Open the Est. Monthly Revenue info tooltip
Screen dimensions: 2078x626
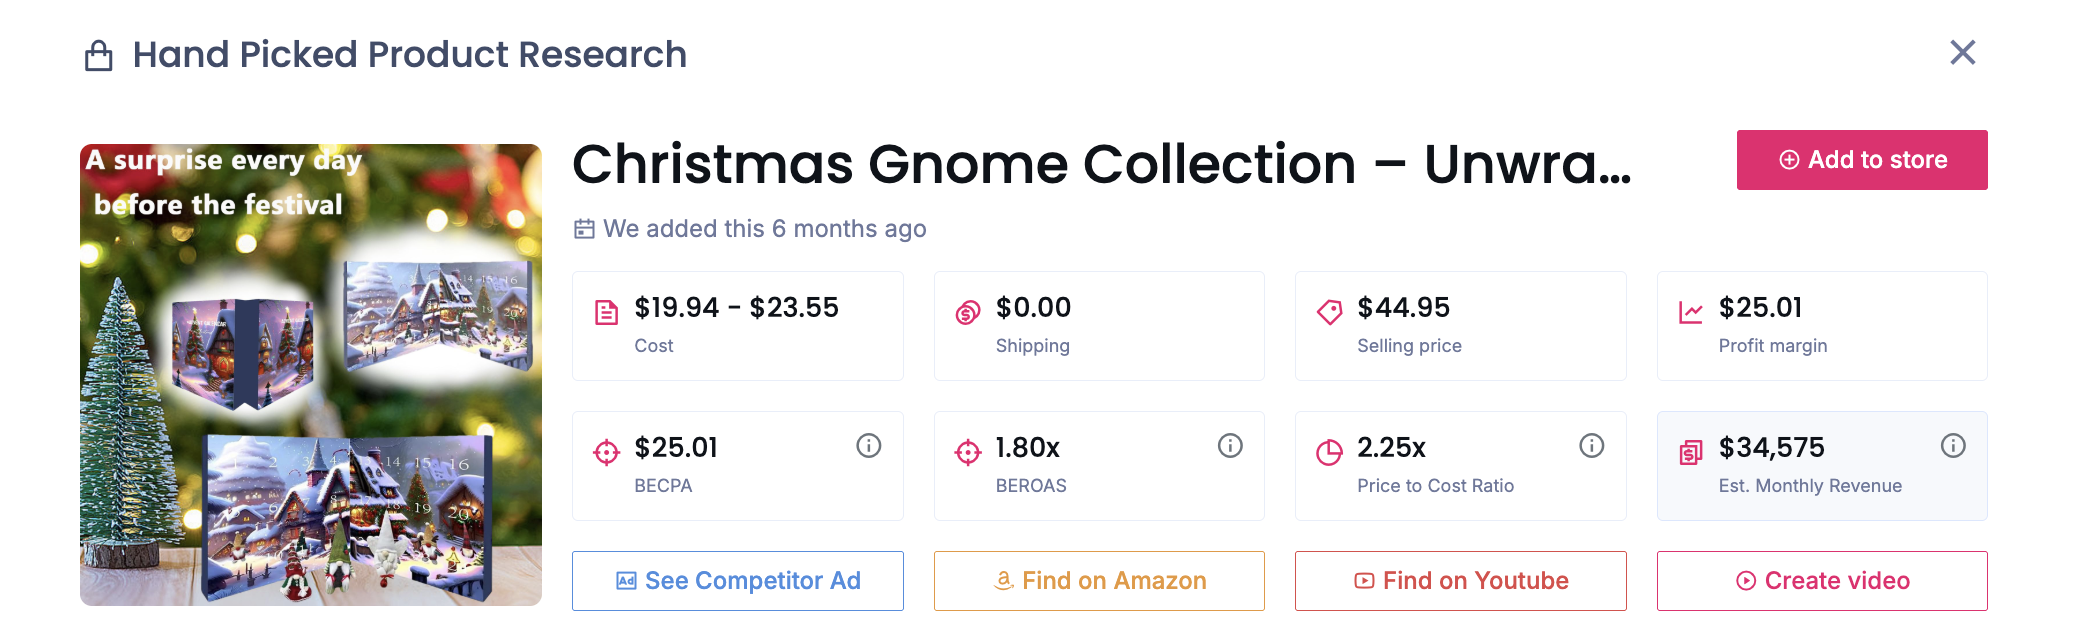tap(1954, 447)
